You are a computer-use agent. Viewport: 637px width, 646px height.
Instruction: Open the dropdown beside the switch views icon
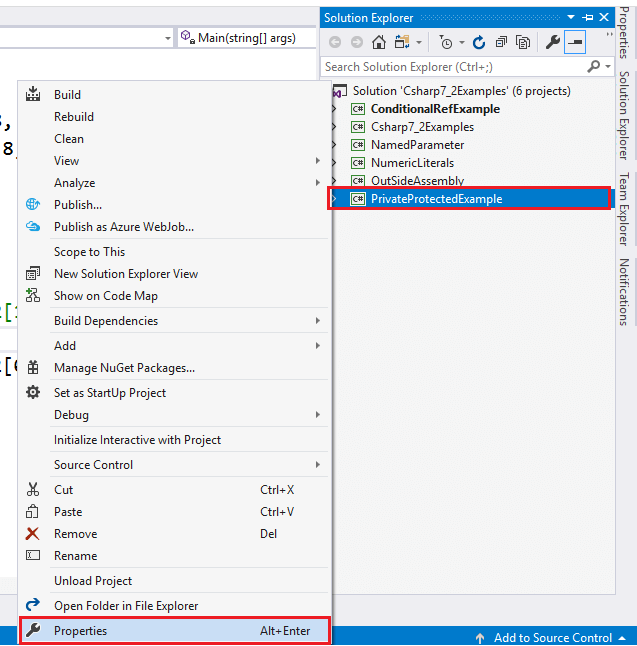[419, 42]
